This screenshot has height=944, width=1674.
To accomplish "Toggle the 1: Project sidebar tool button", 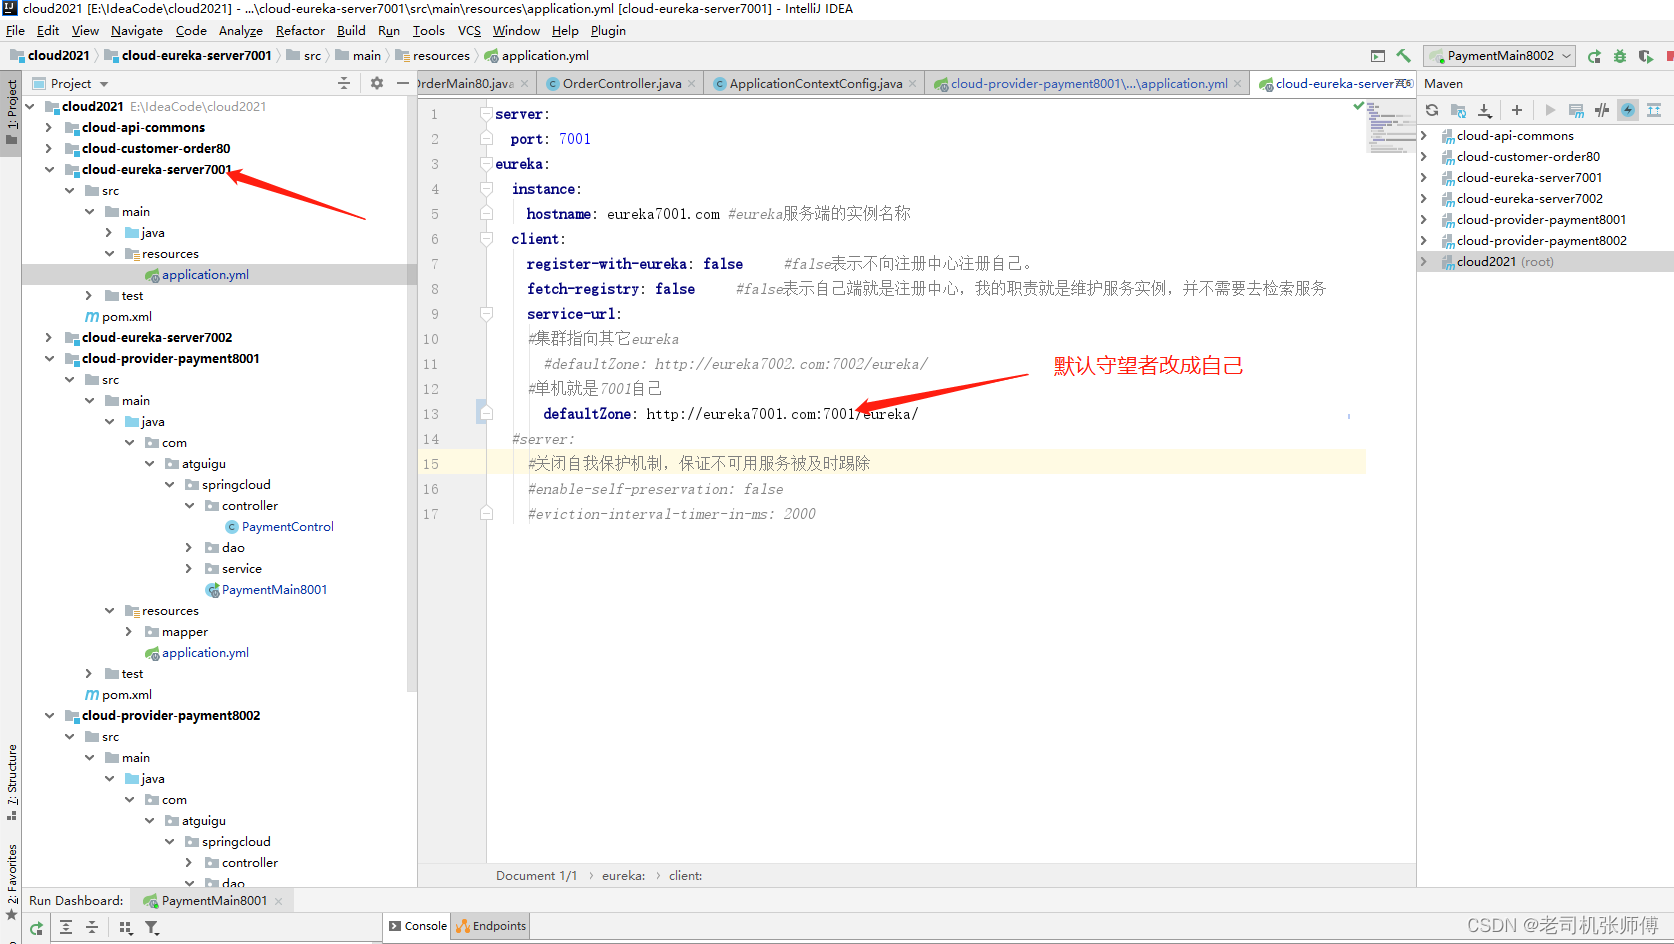I will [12, 112].
